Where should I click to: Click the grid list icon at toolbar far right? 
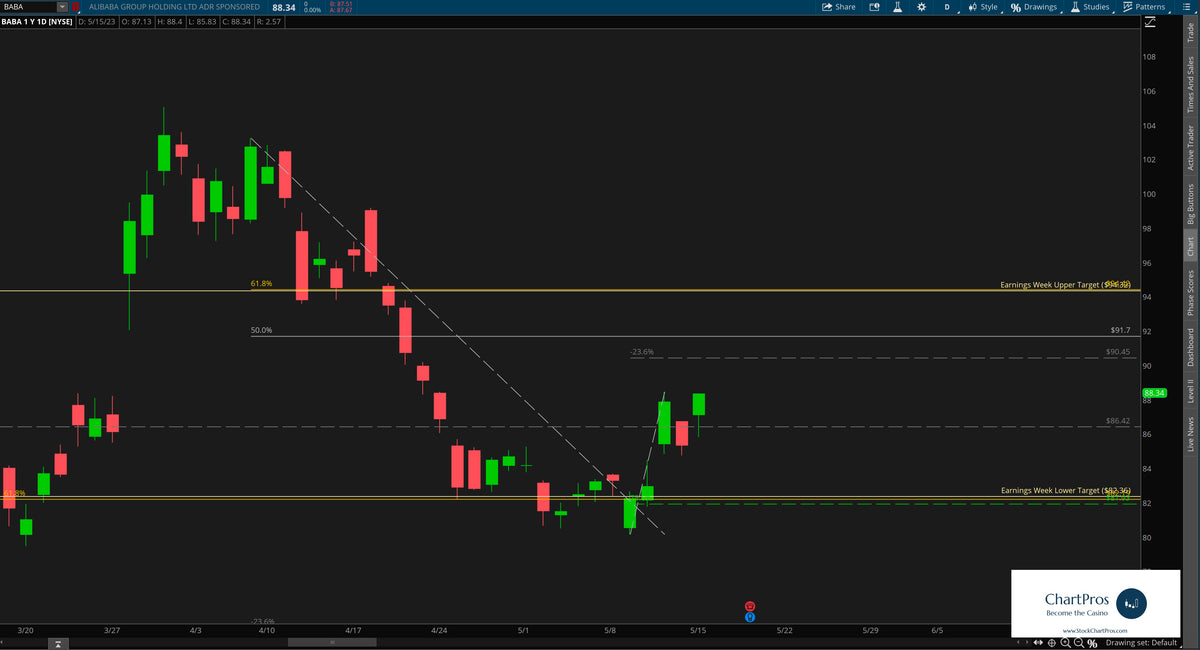pos(1187,7)
